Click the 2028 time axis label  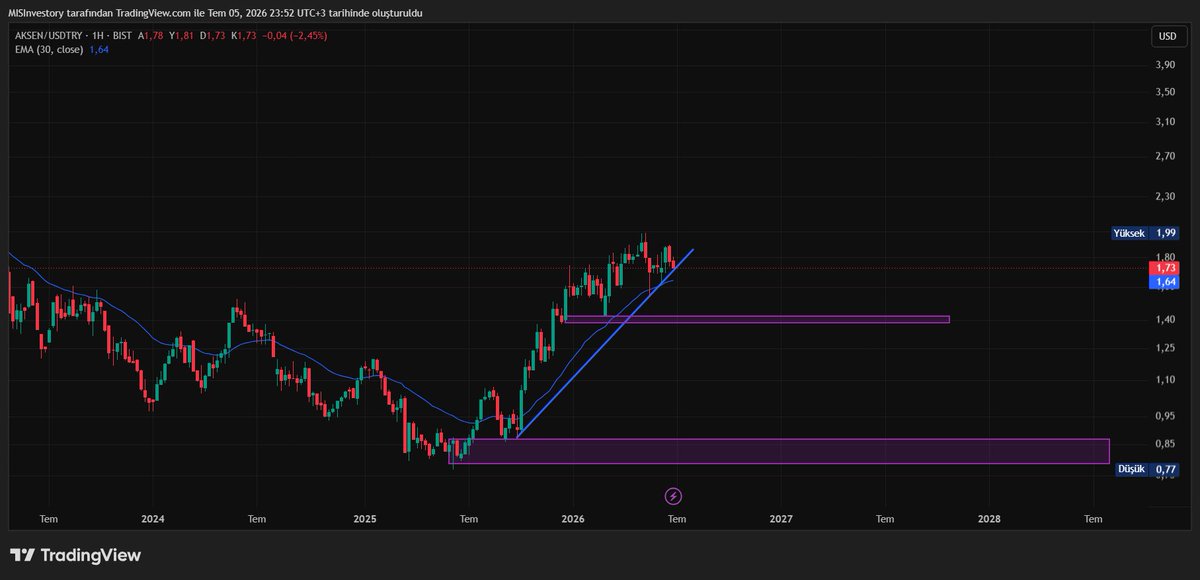point(989,519)
